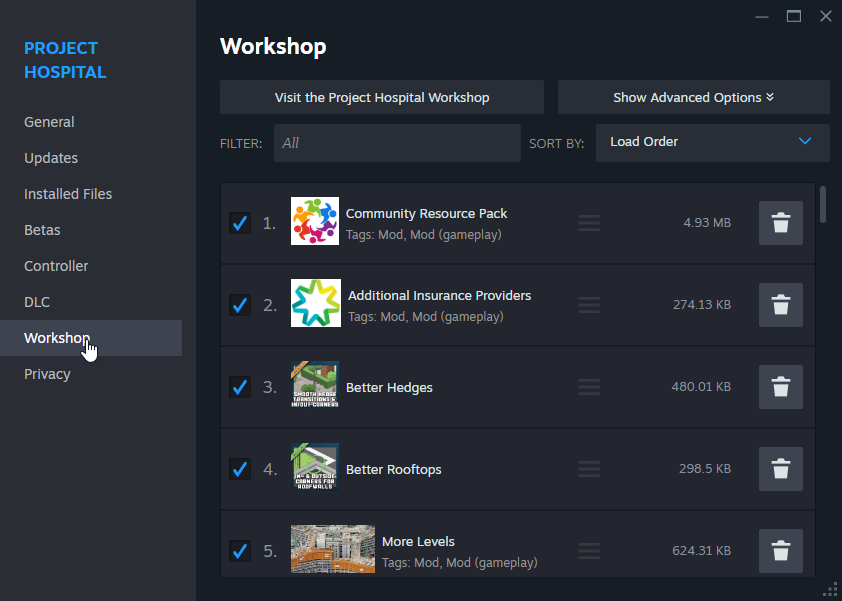Visit the Project Hospital Workshop

pyautogui.click(x=382, y=97)
